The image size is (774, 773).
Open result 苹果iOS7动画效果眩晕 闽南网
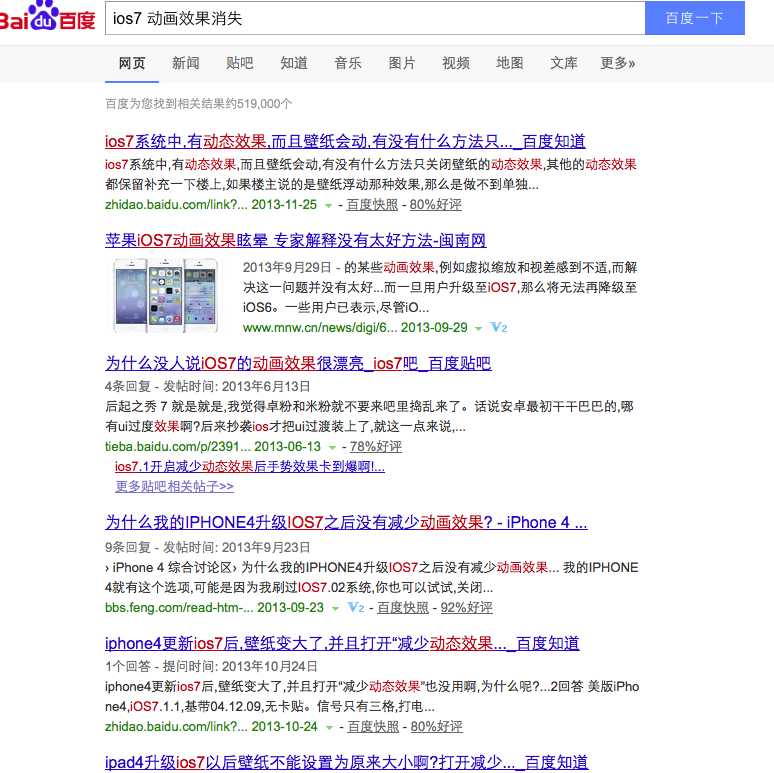click(x=296, y=240)
